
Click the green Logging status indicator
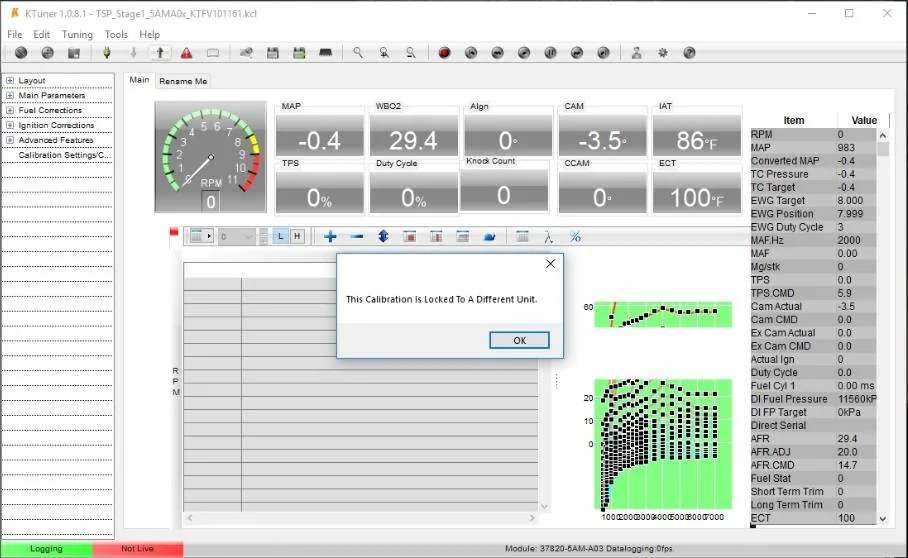[x=46, y=549]
